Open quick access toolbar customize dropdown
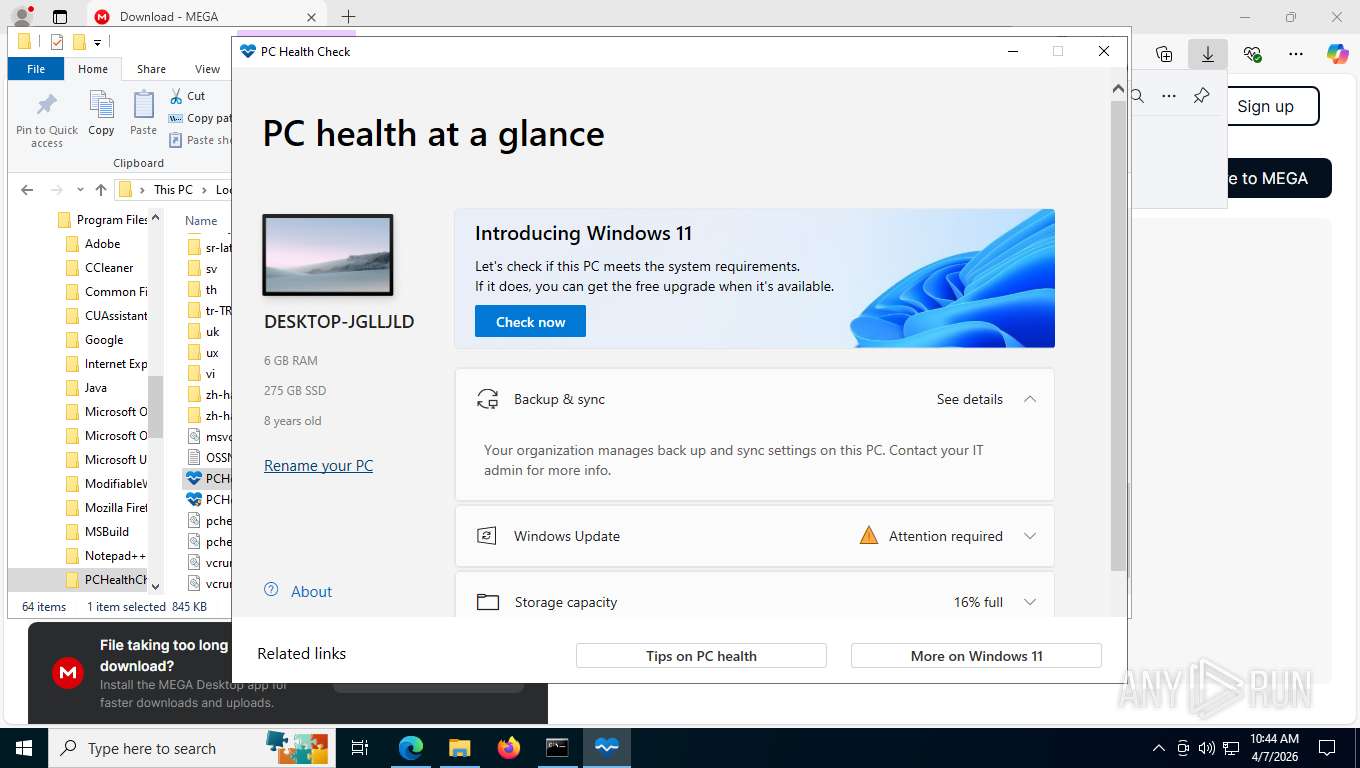Viewport: 1360px width, 768px height. click(97, 42)
